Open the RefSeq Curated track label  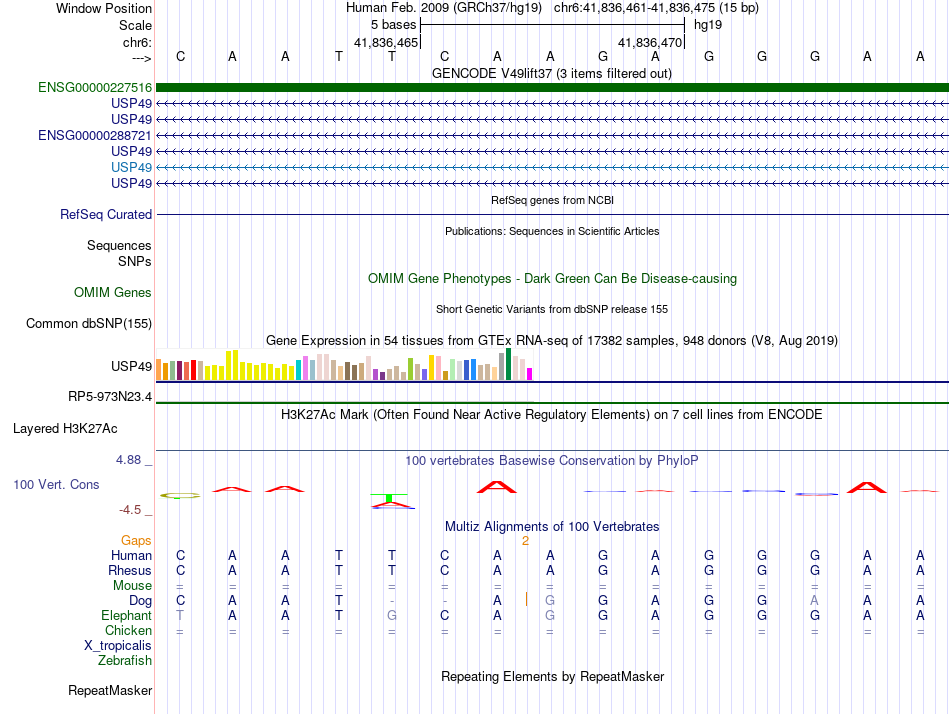coord(106,215)
